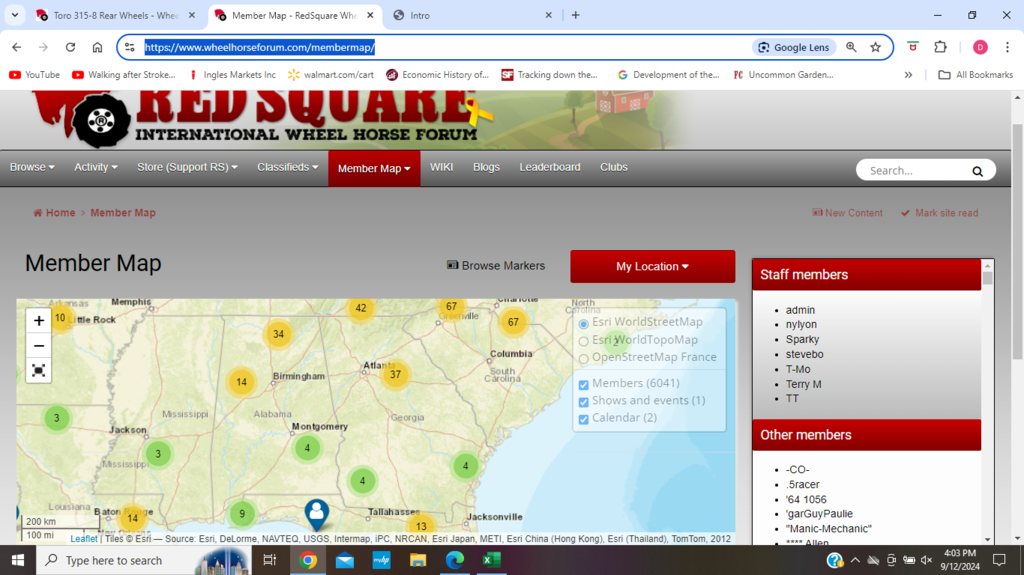Select OpenStreetMap France base layer

point(584,358)
